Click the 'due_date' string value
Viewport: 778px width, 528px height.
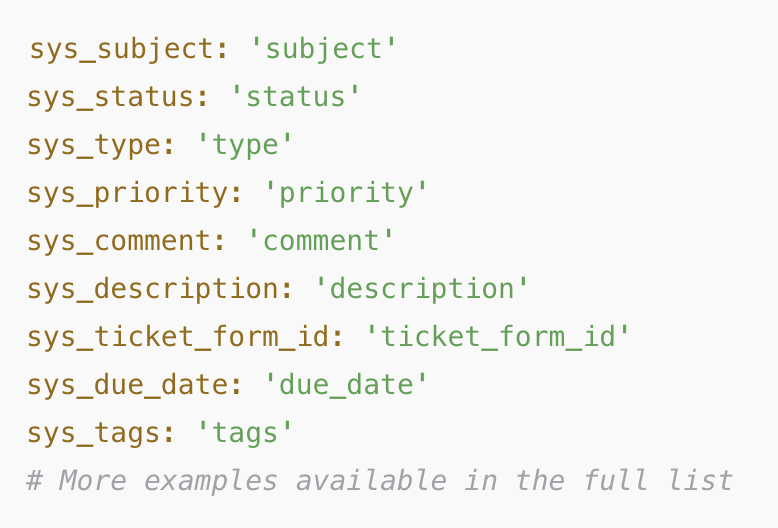[346, 385]
